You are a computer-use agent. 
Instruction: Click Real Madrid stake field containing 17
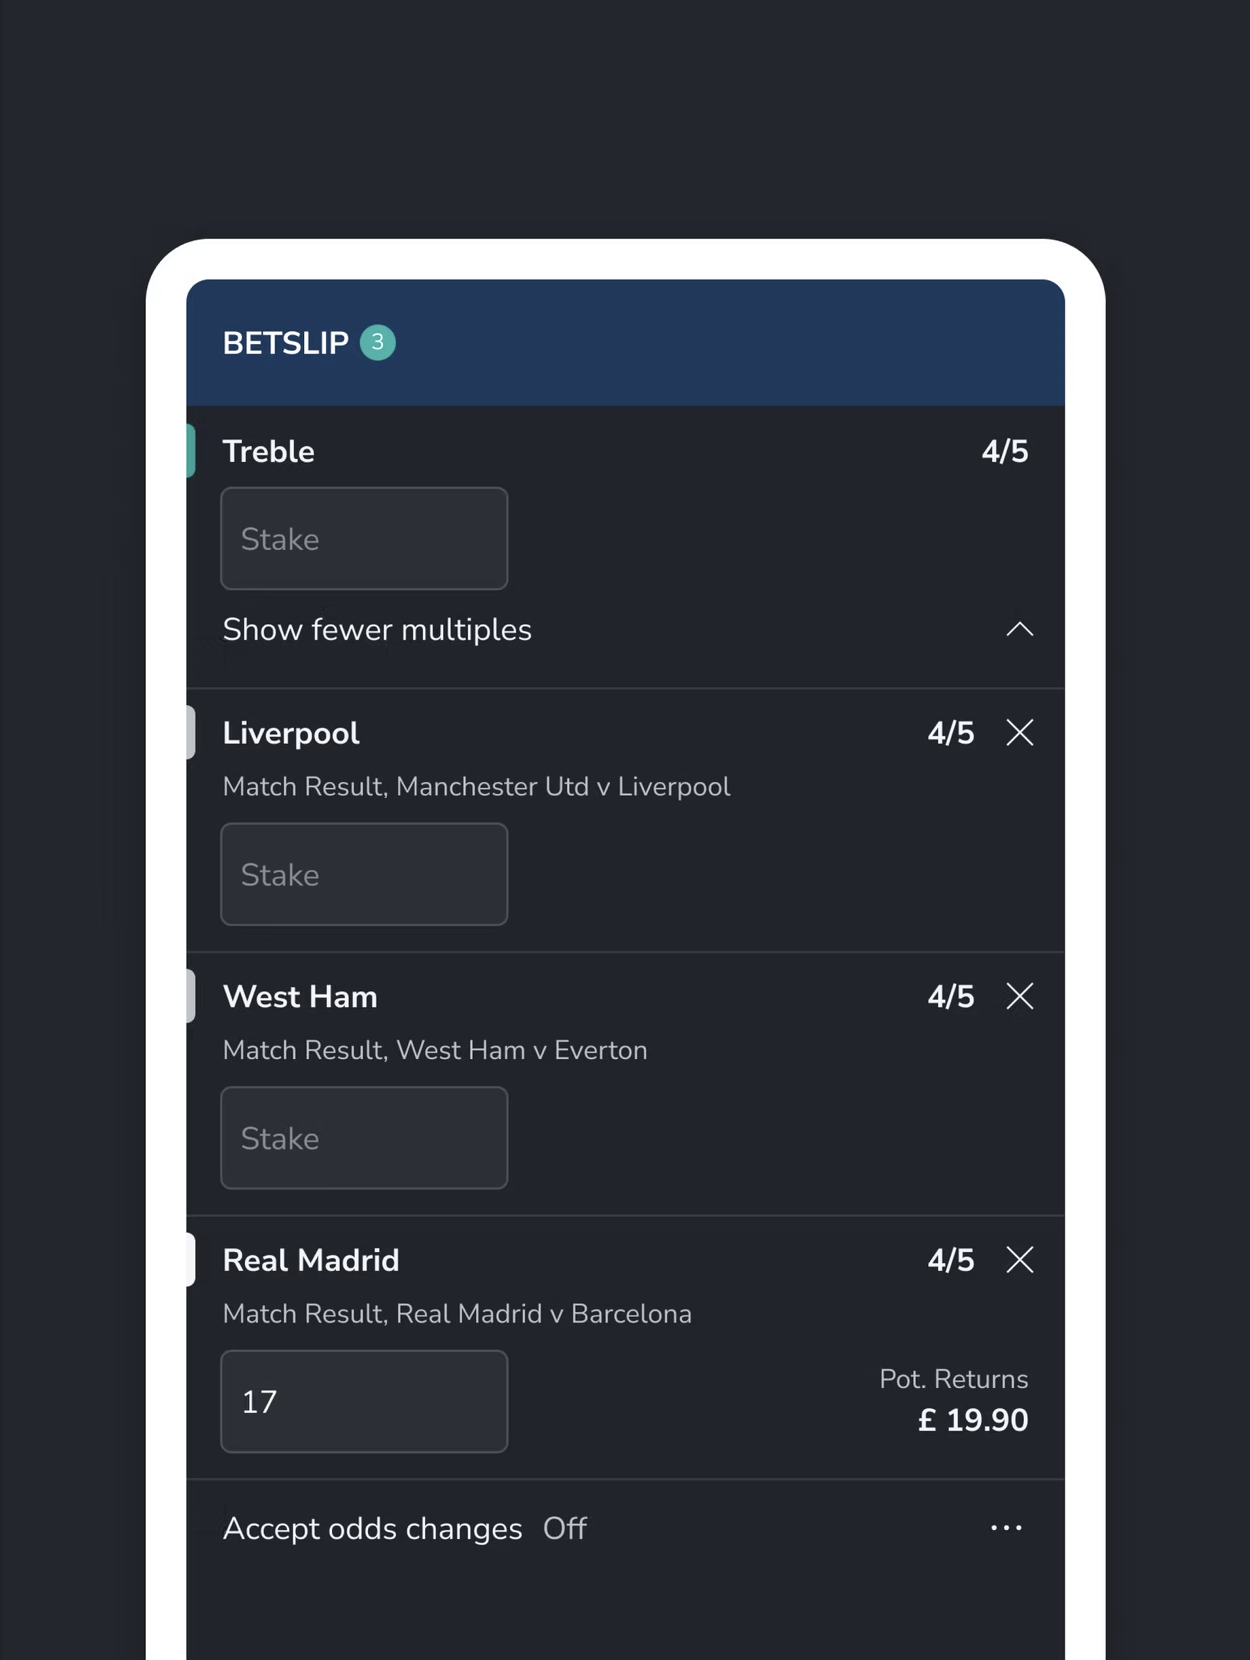(x=364, y=1402)
